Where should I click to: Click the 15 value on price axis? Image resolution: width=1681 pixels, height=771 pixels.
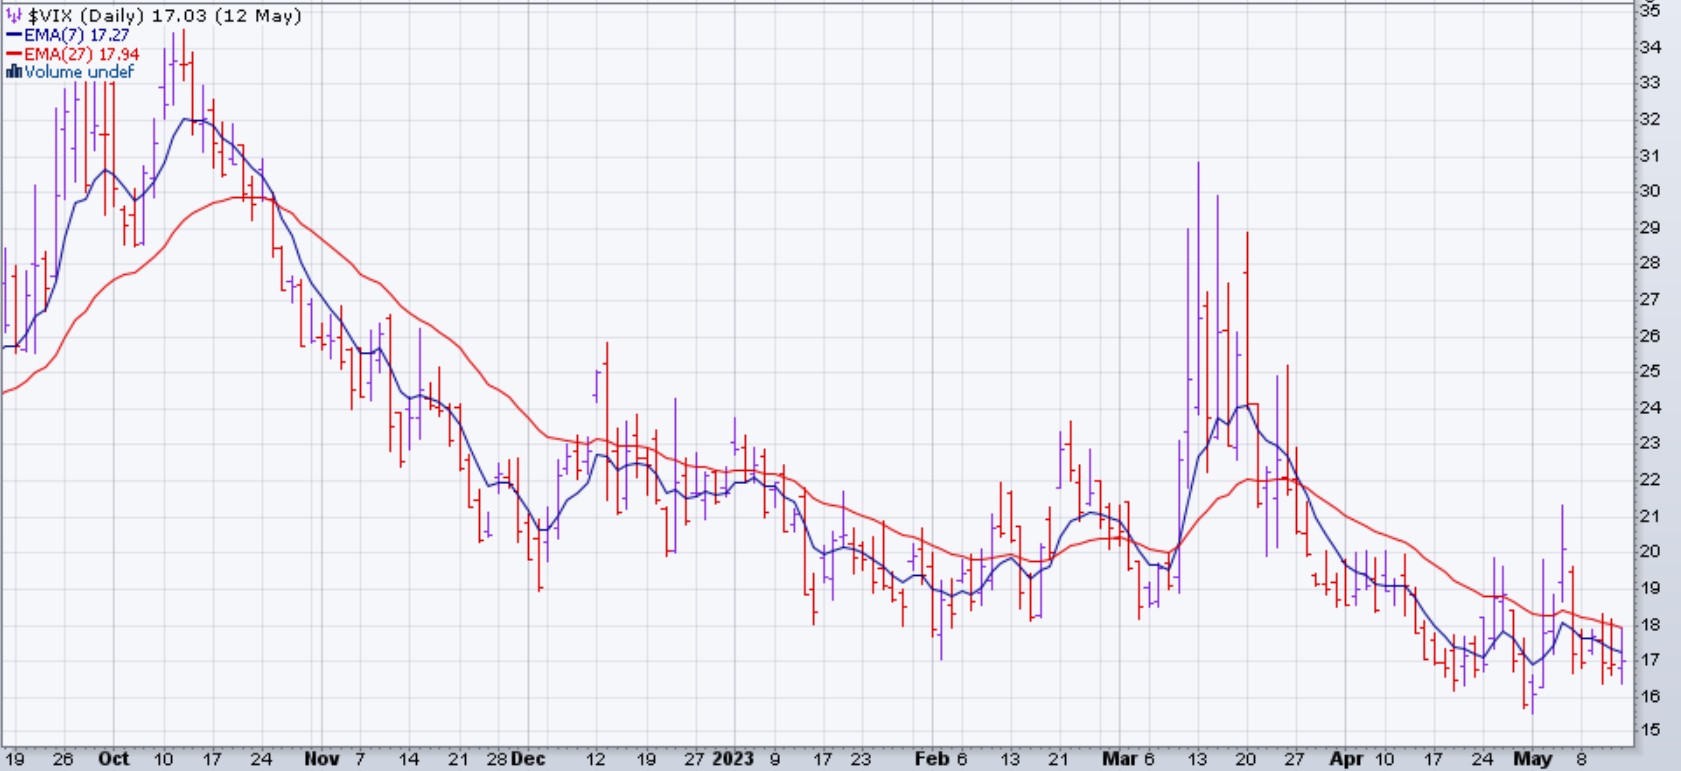(1649, 730)
